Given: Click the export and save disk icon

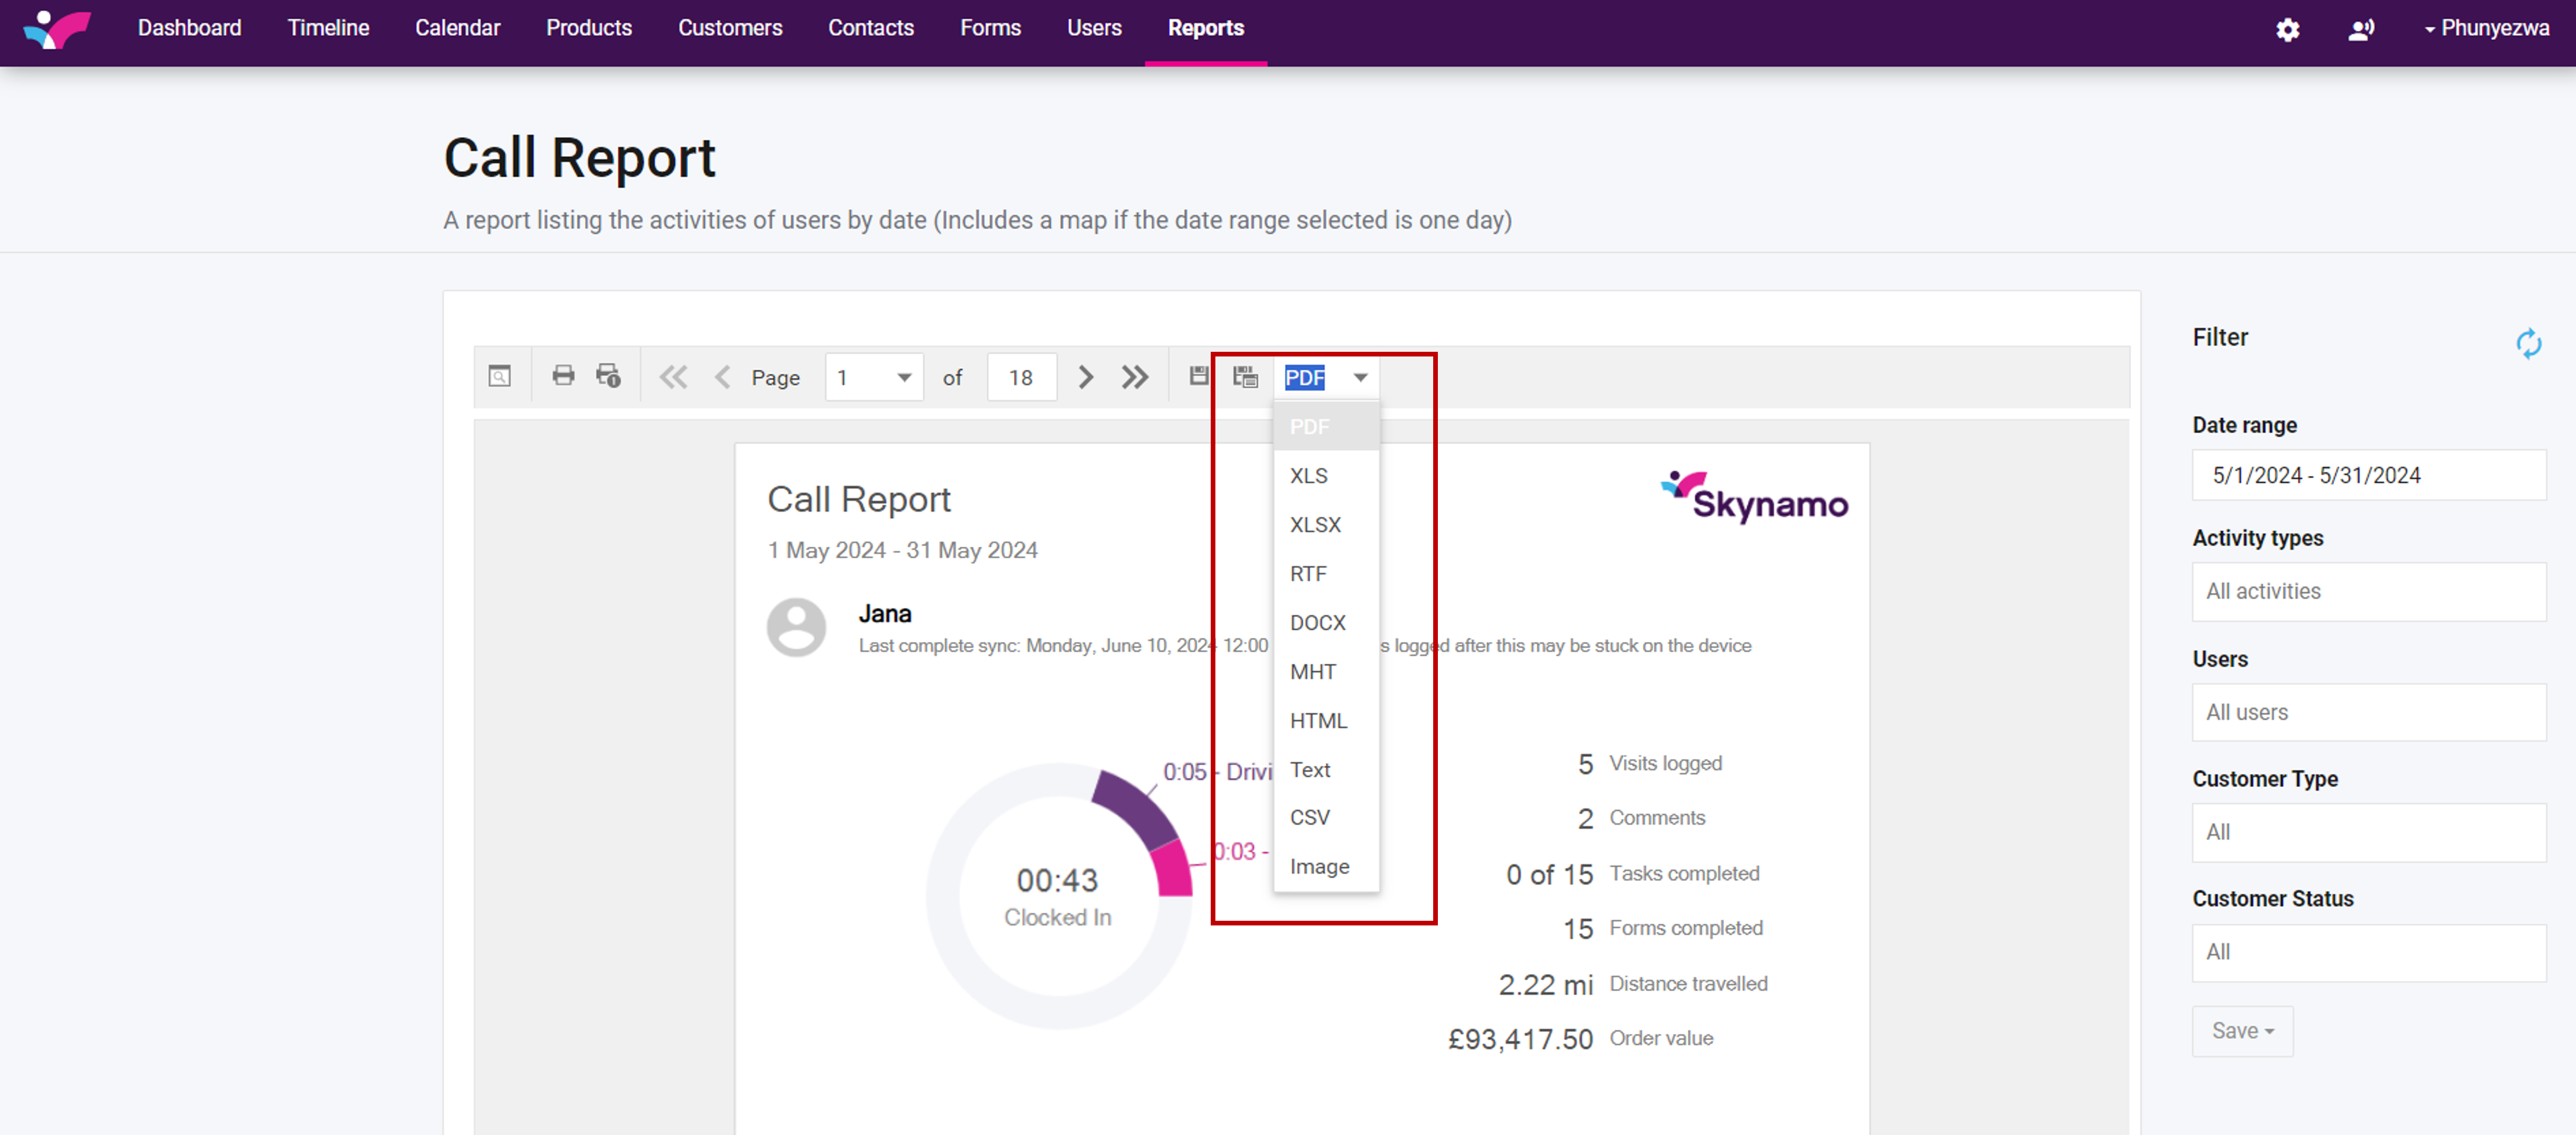Looking at the screenshot, I should tap(1198, 376).
